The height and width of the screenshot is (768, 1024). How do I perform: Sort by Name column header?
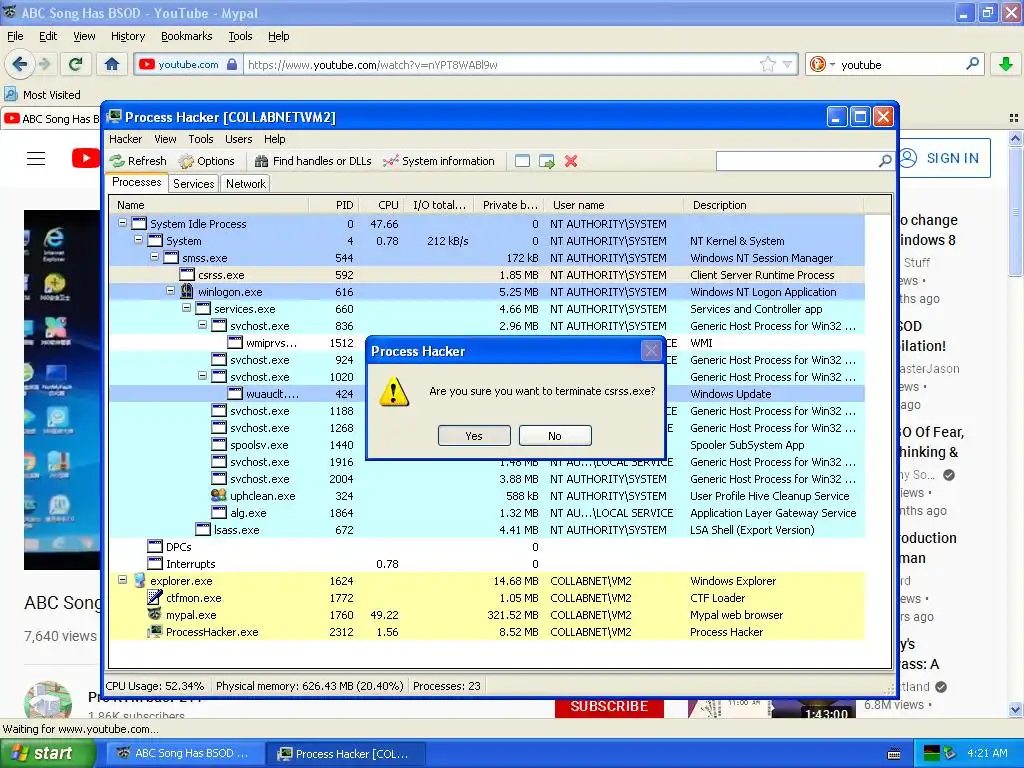[209, 205]
